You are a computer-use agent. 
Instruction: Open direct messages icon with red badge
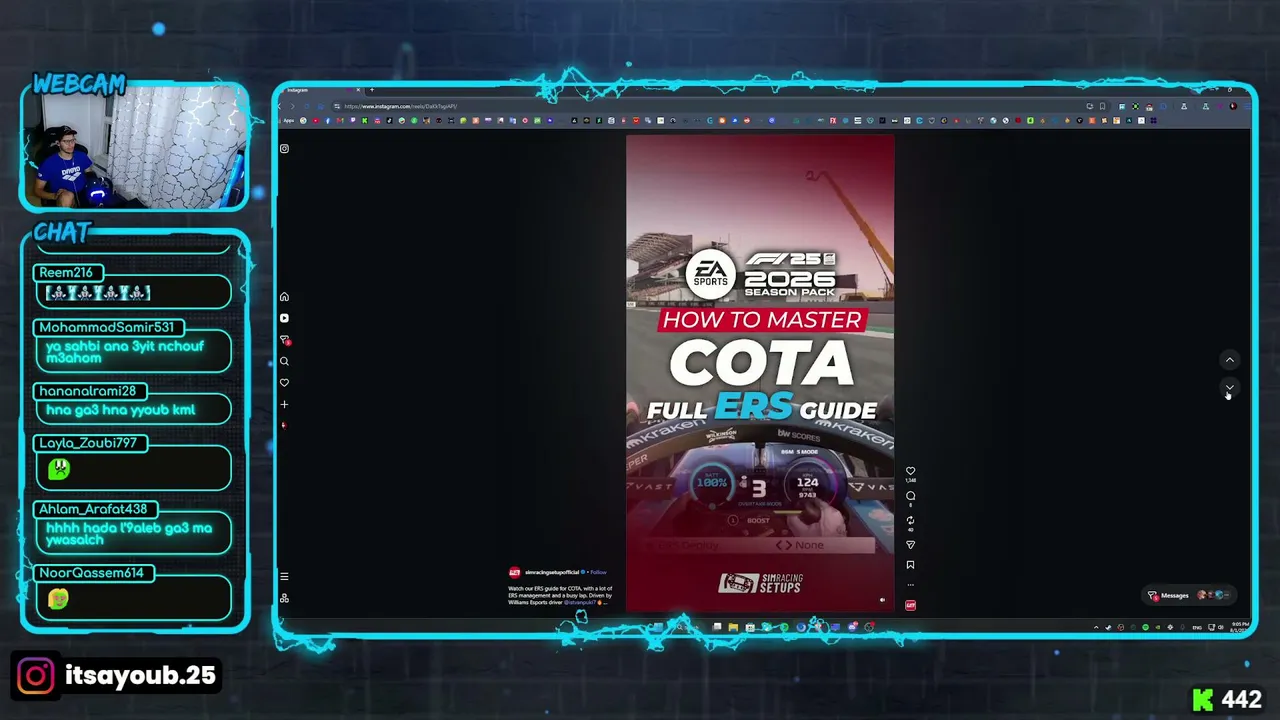pyautogui.click(x=284, y=340)
